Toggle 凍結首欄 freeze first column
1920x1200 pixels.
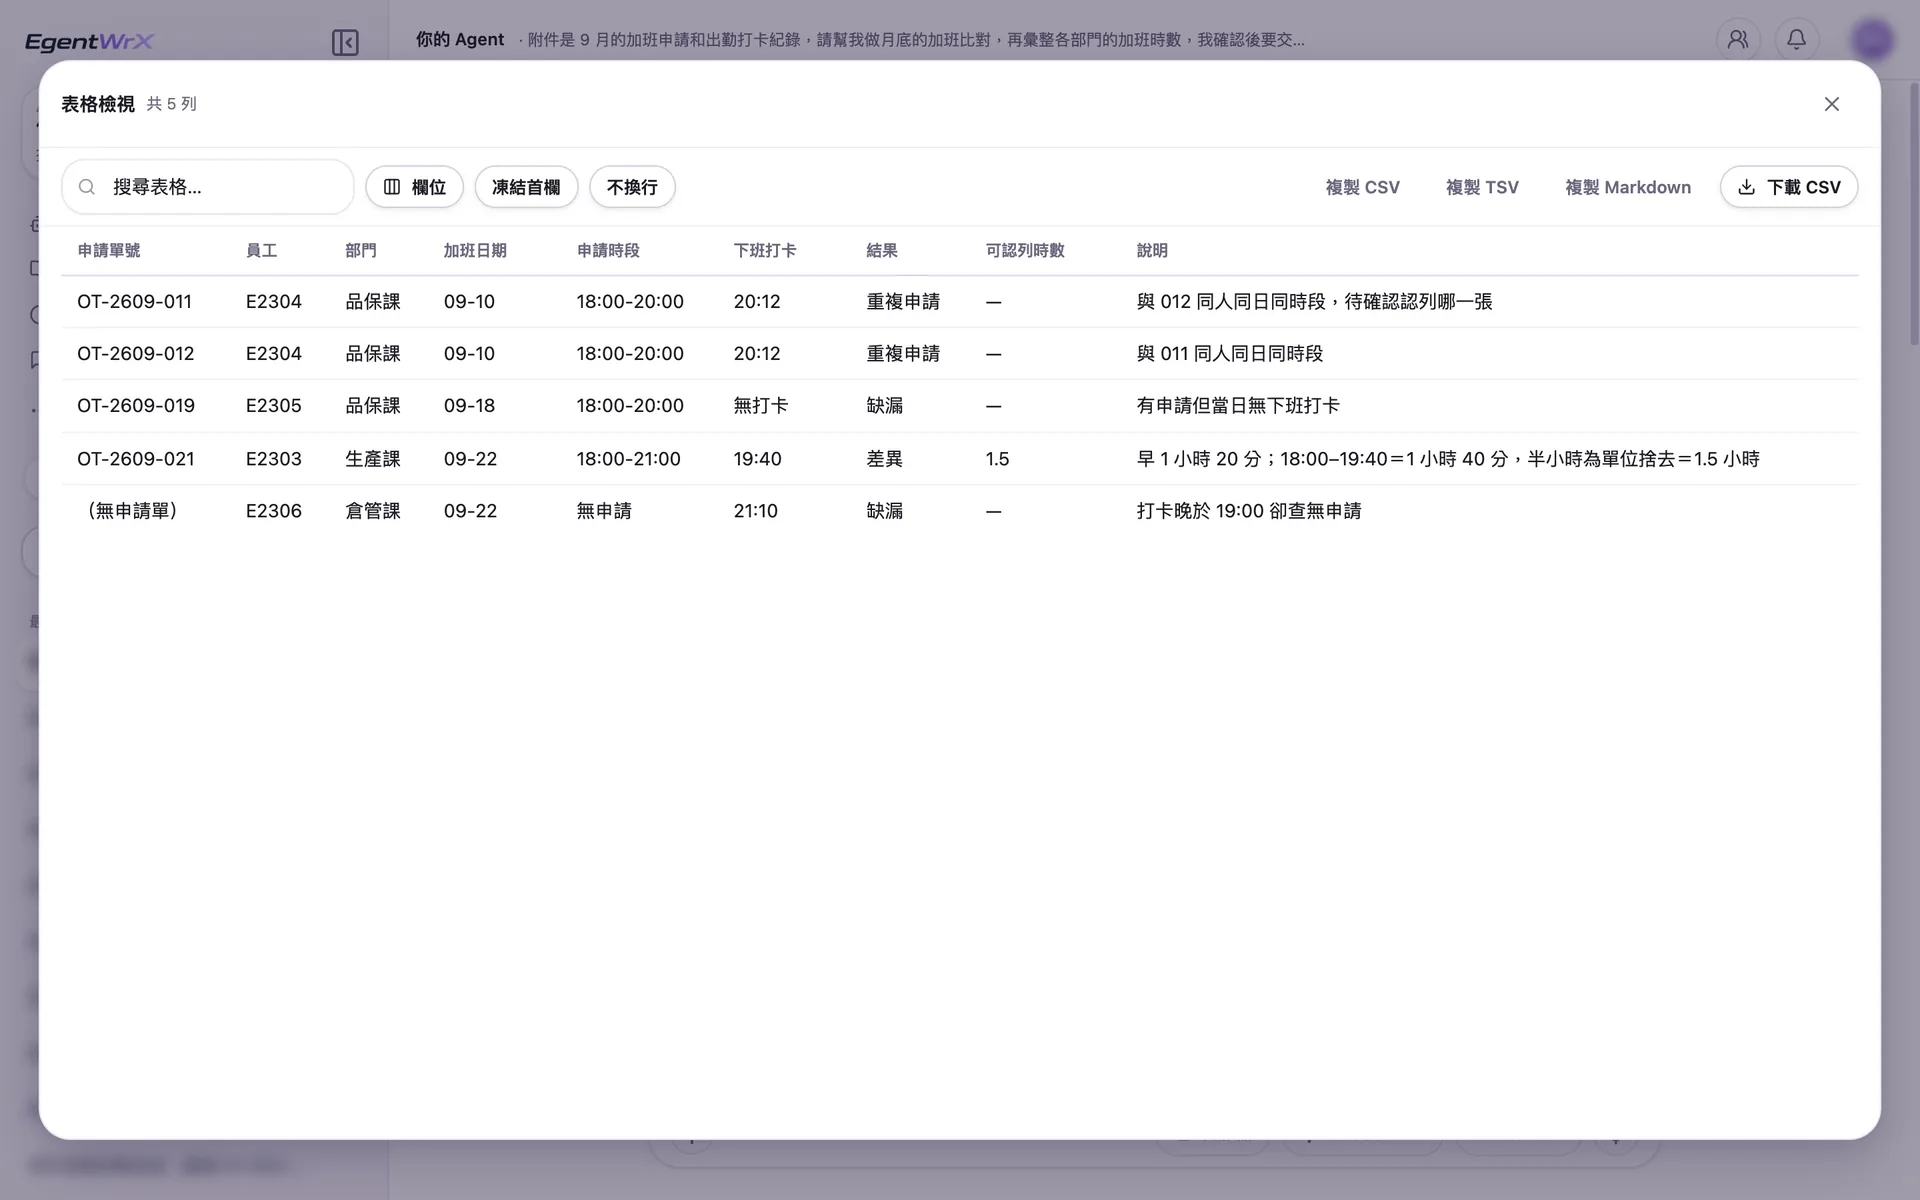tap(526, 187)
